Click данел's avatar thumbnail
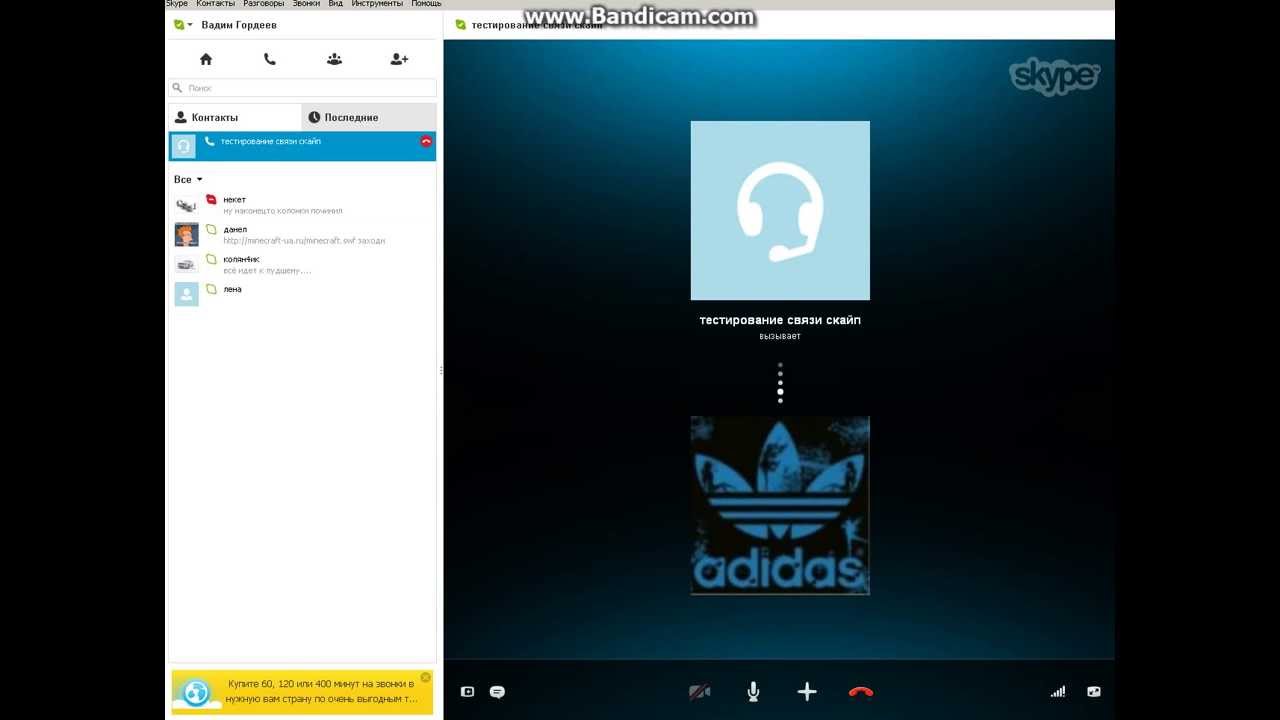 point(186,235)
